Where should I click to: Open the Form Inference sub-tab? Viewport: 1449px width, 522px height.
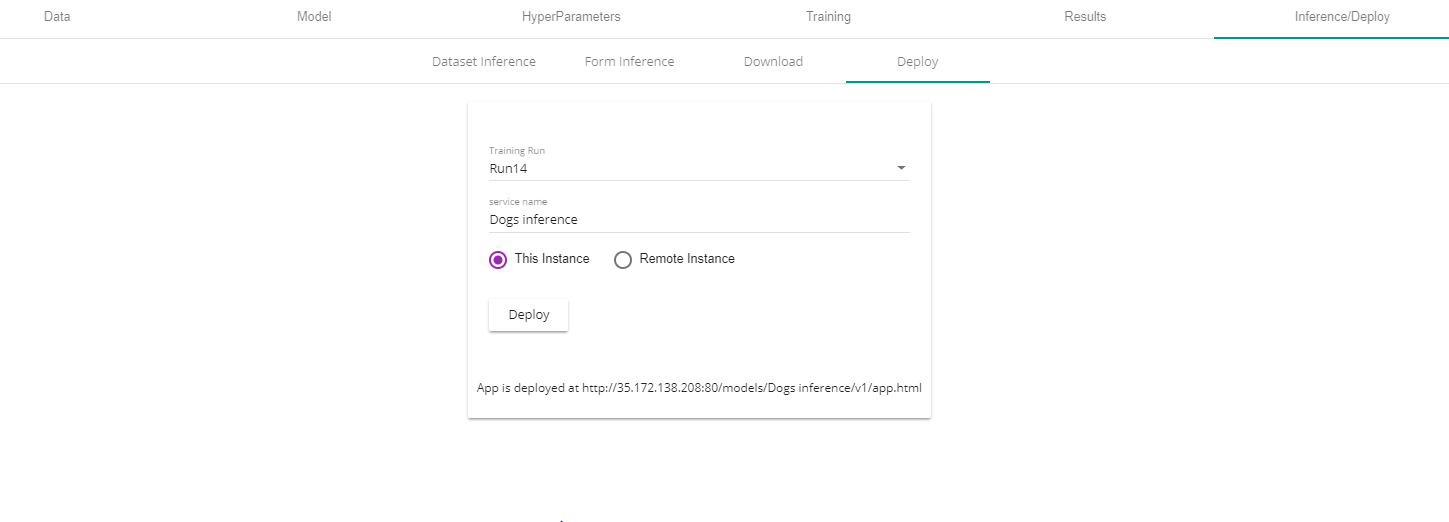coord(629,62)
